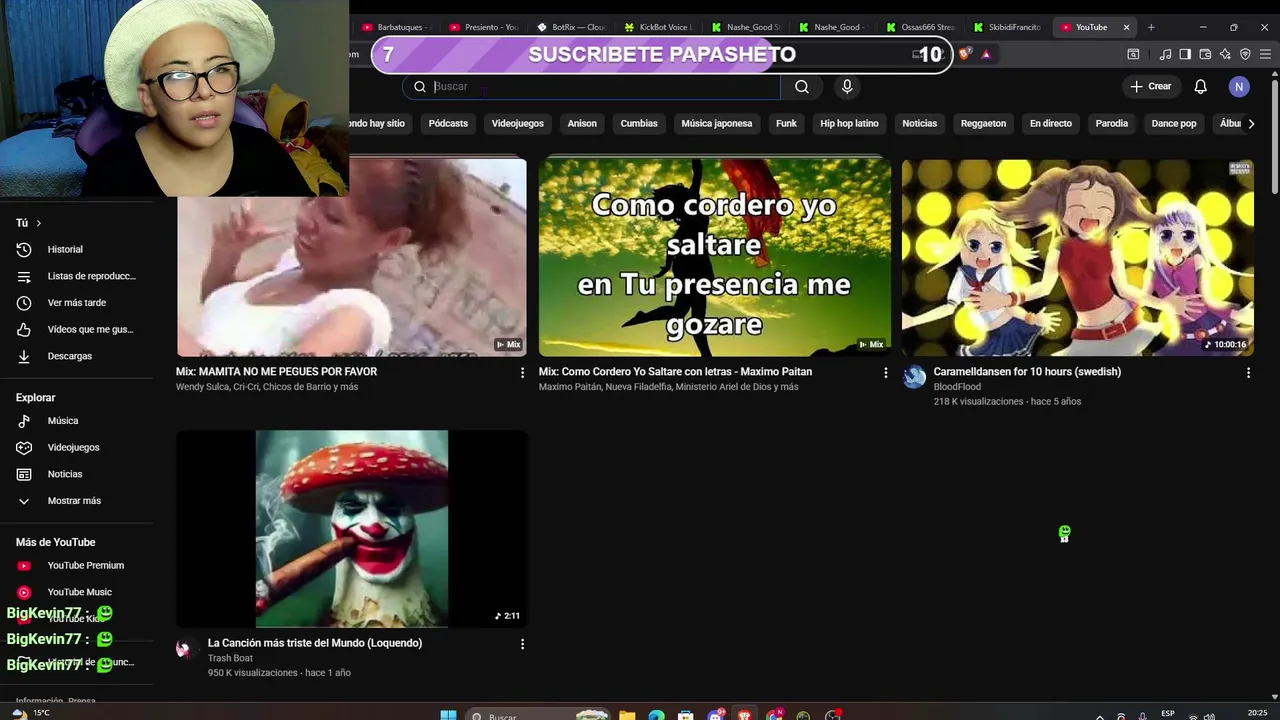Click title Mix: MAMITA NO ME PEGUES

pos(276,372)
